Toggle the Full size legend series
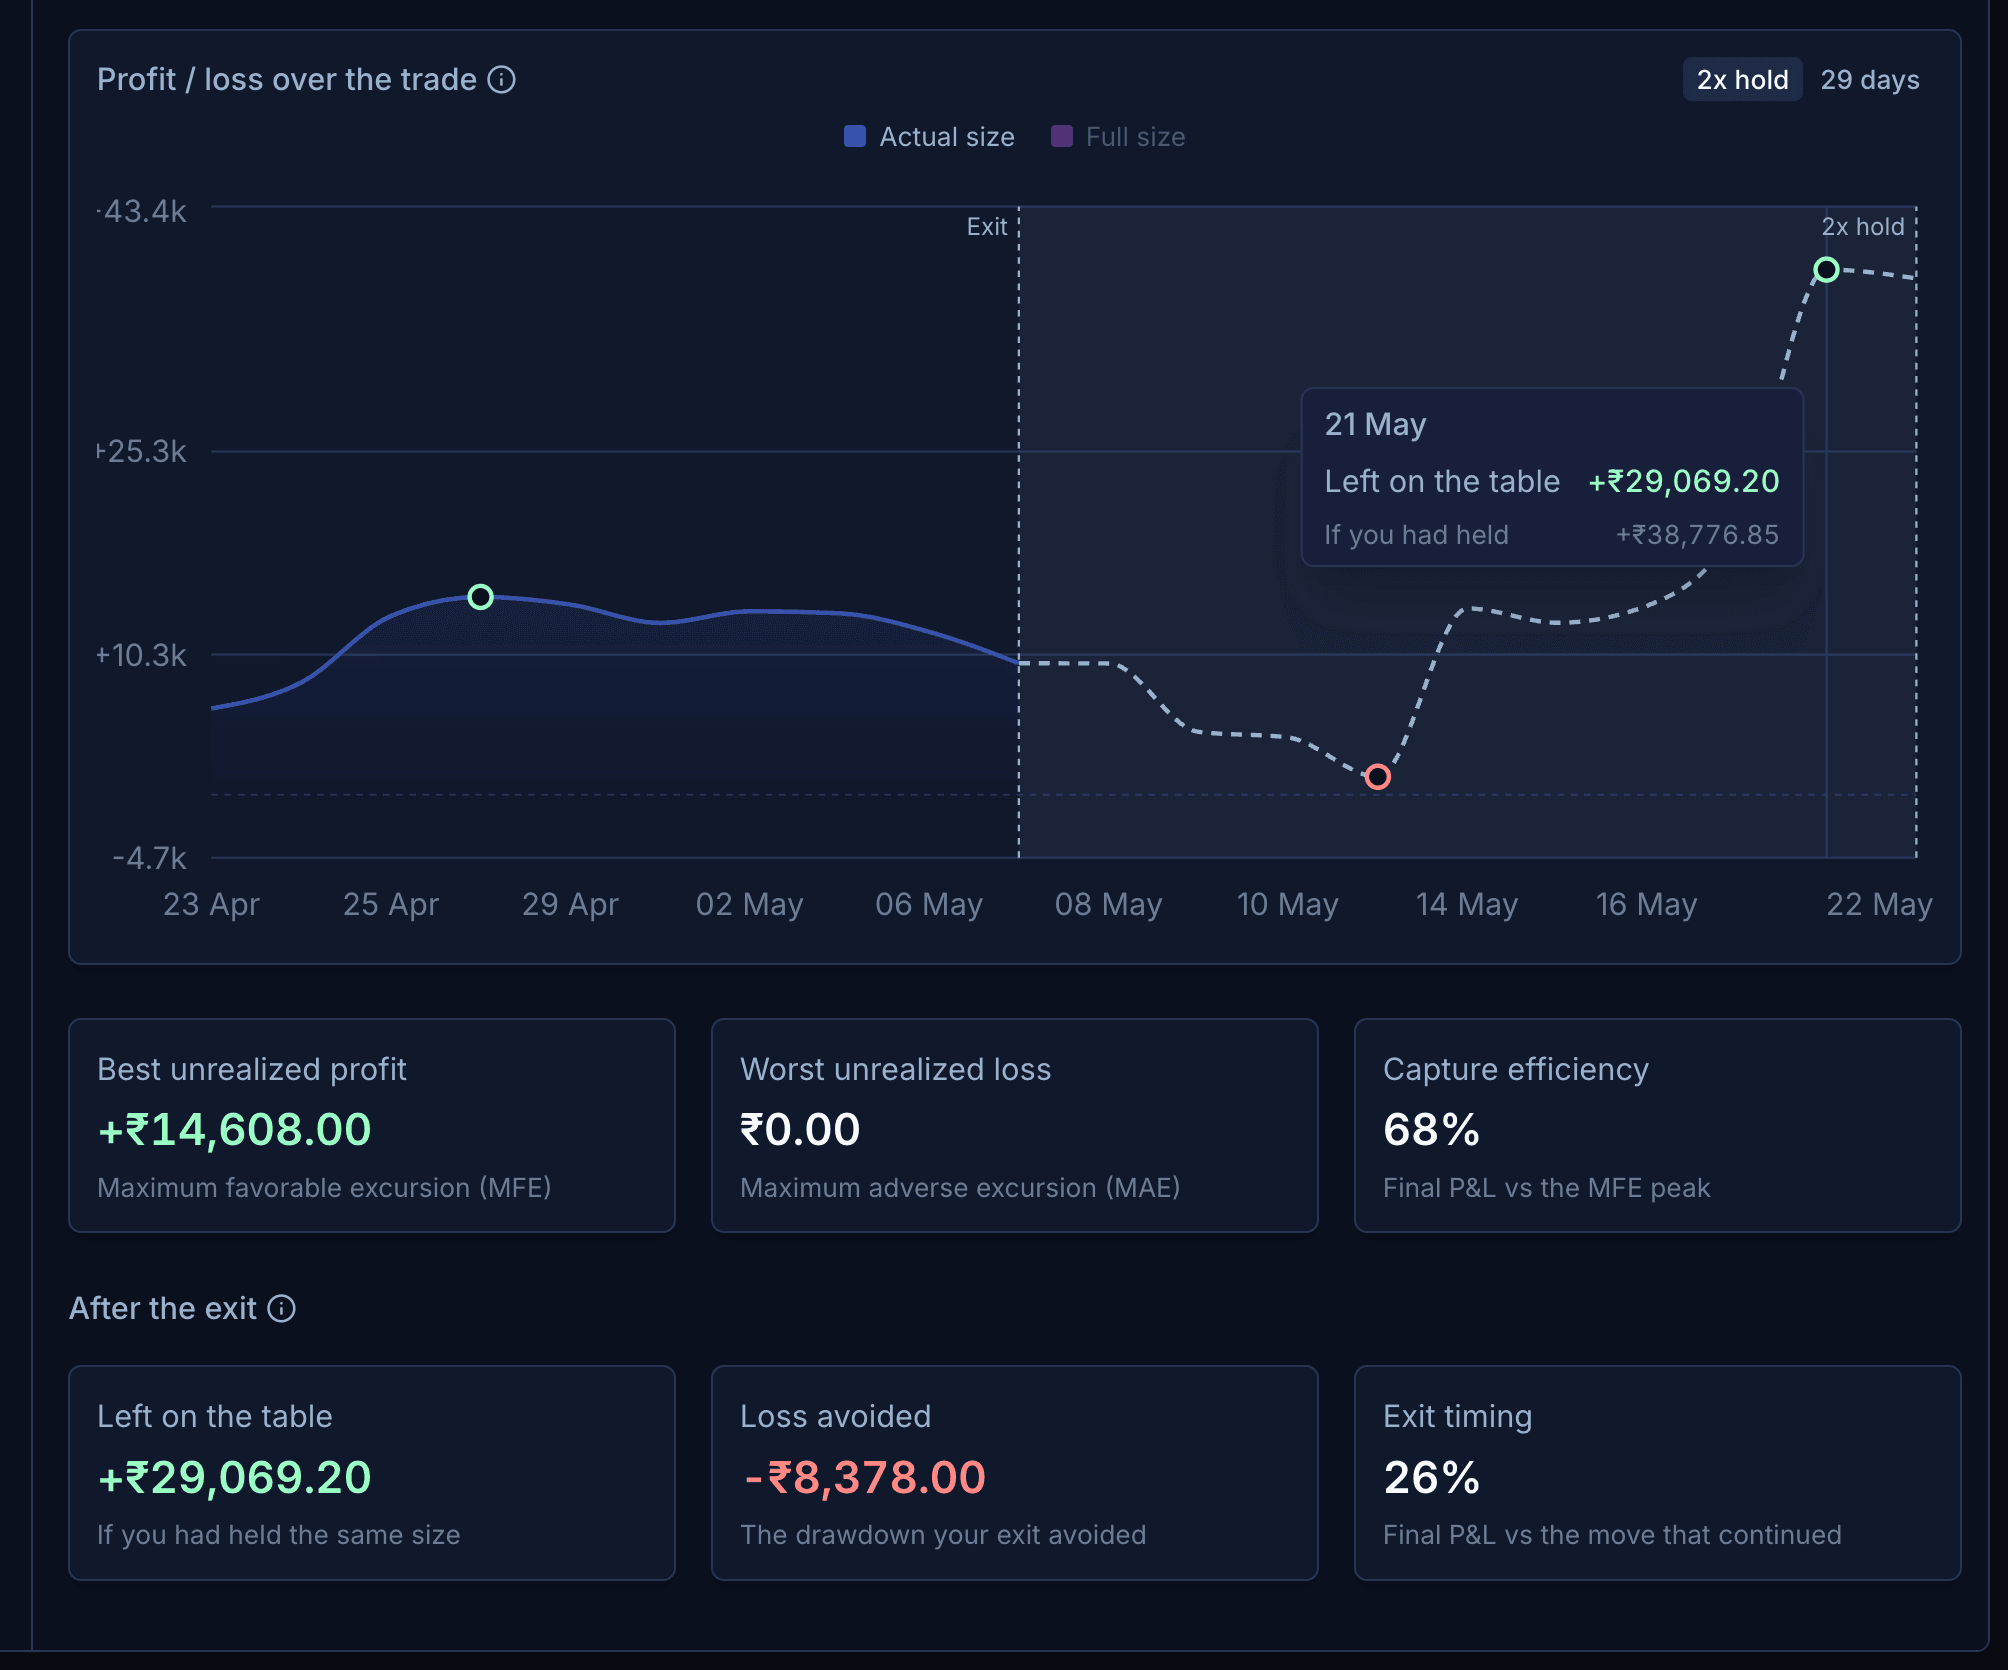The width and height of the screenshot is (2008, 1670). (x=1118, y=137)
